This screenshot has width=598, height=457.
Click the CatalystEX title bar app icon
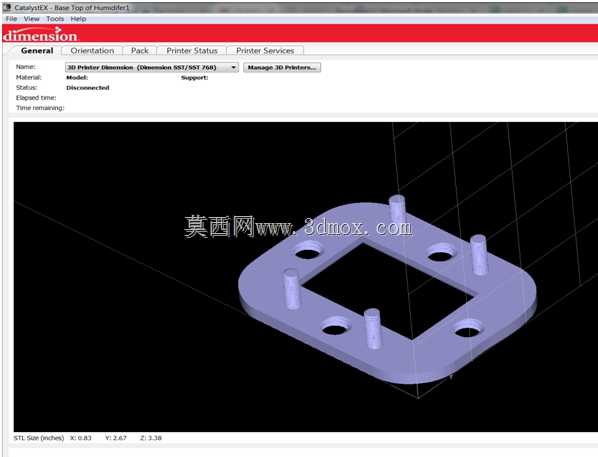click(7, 7)
